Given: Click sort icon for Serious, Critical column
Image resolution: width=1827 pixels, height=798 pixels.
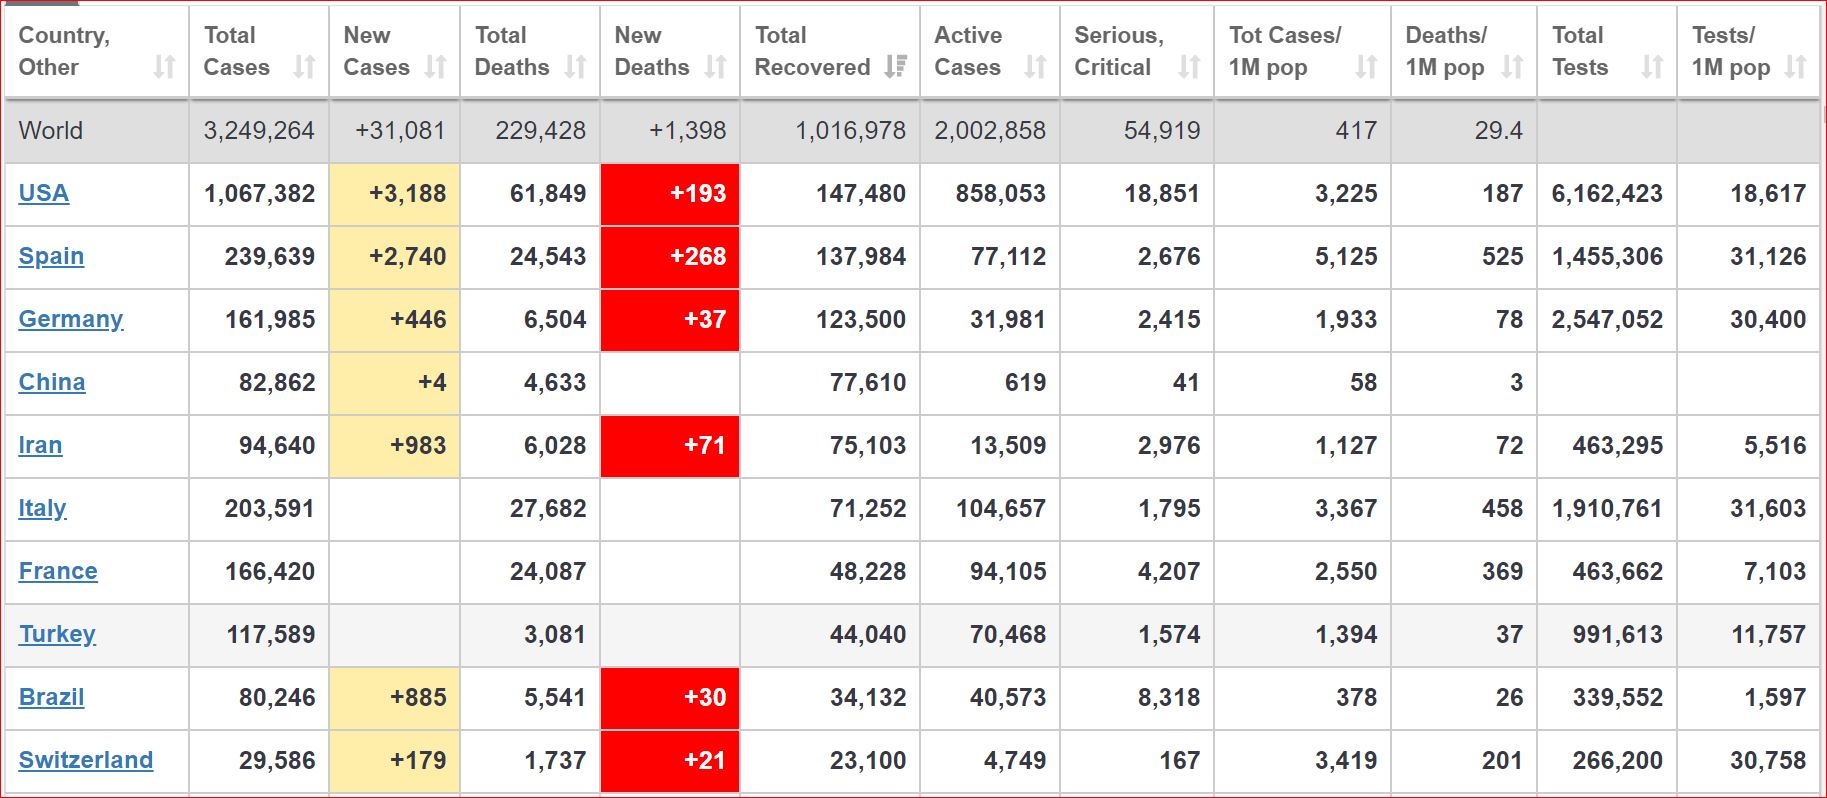Looking at the screenshot, I should tap(1189, 67).
